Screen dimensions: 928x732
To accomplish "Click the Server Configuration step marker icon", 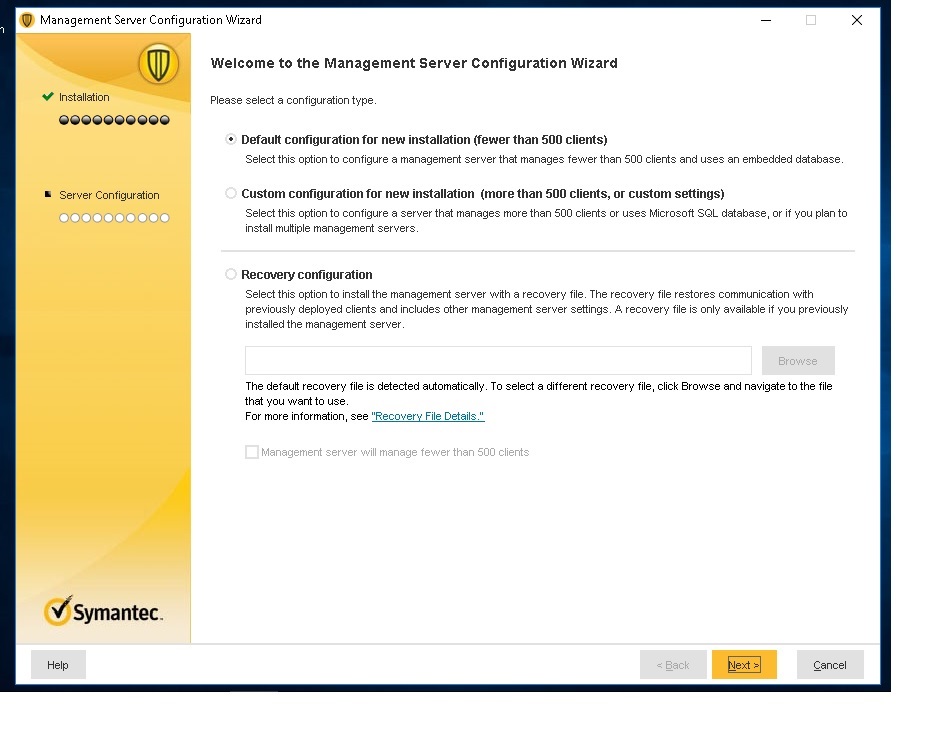I will coord(48,194).
